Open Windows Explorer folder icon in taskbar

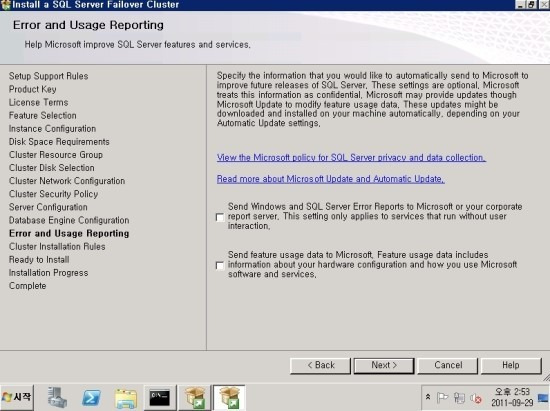click(126, 398)
